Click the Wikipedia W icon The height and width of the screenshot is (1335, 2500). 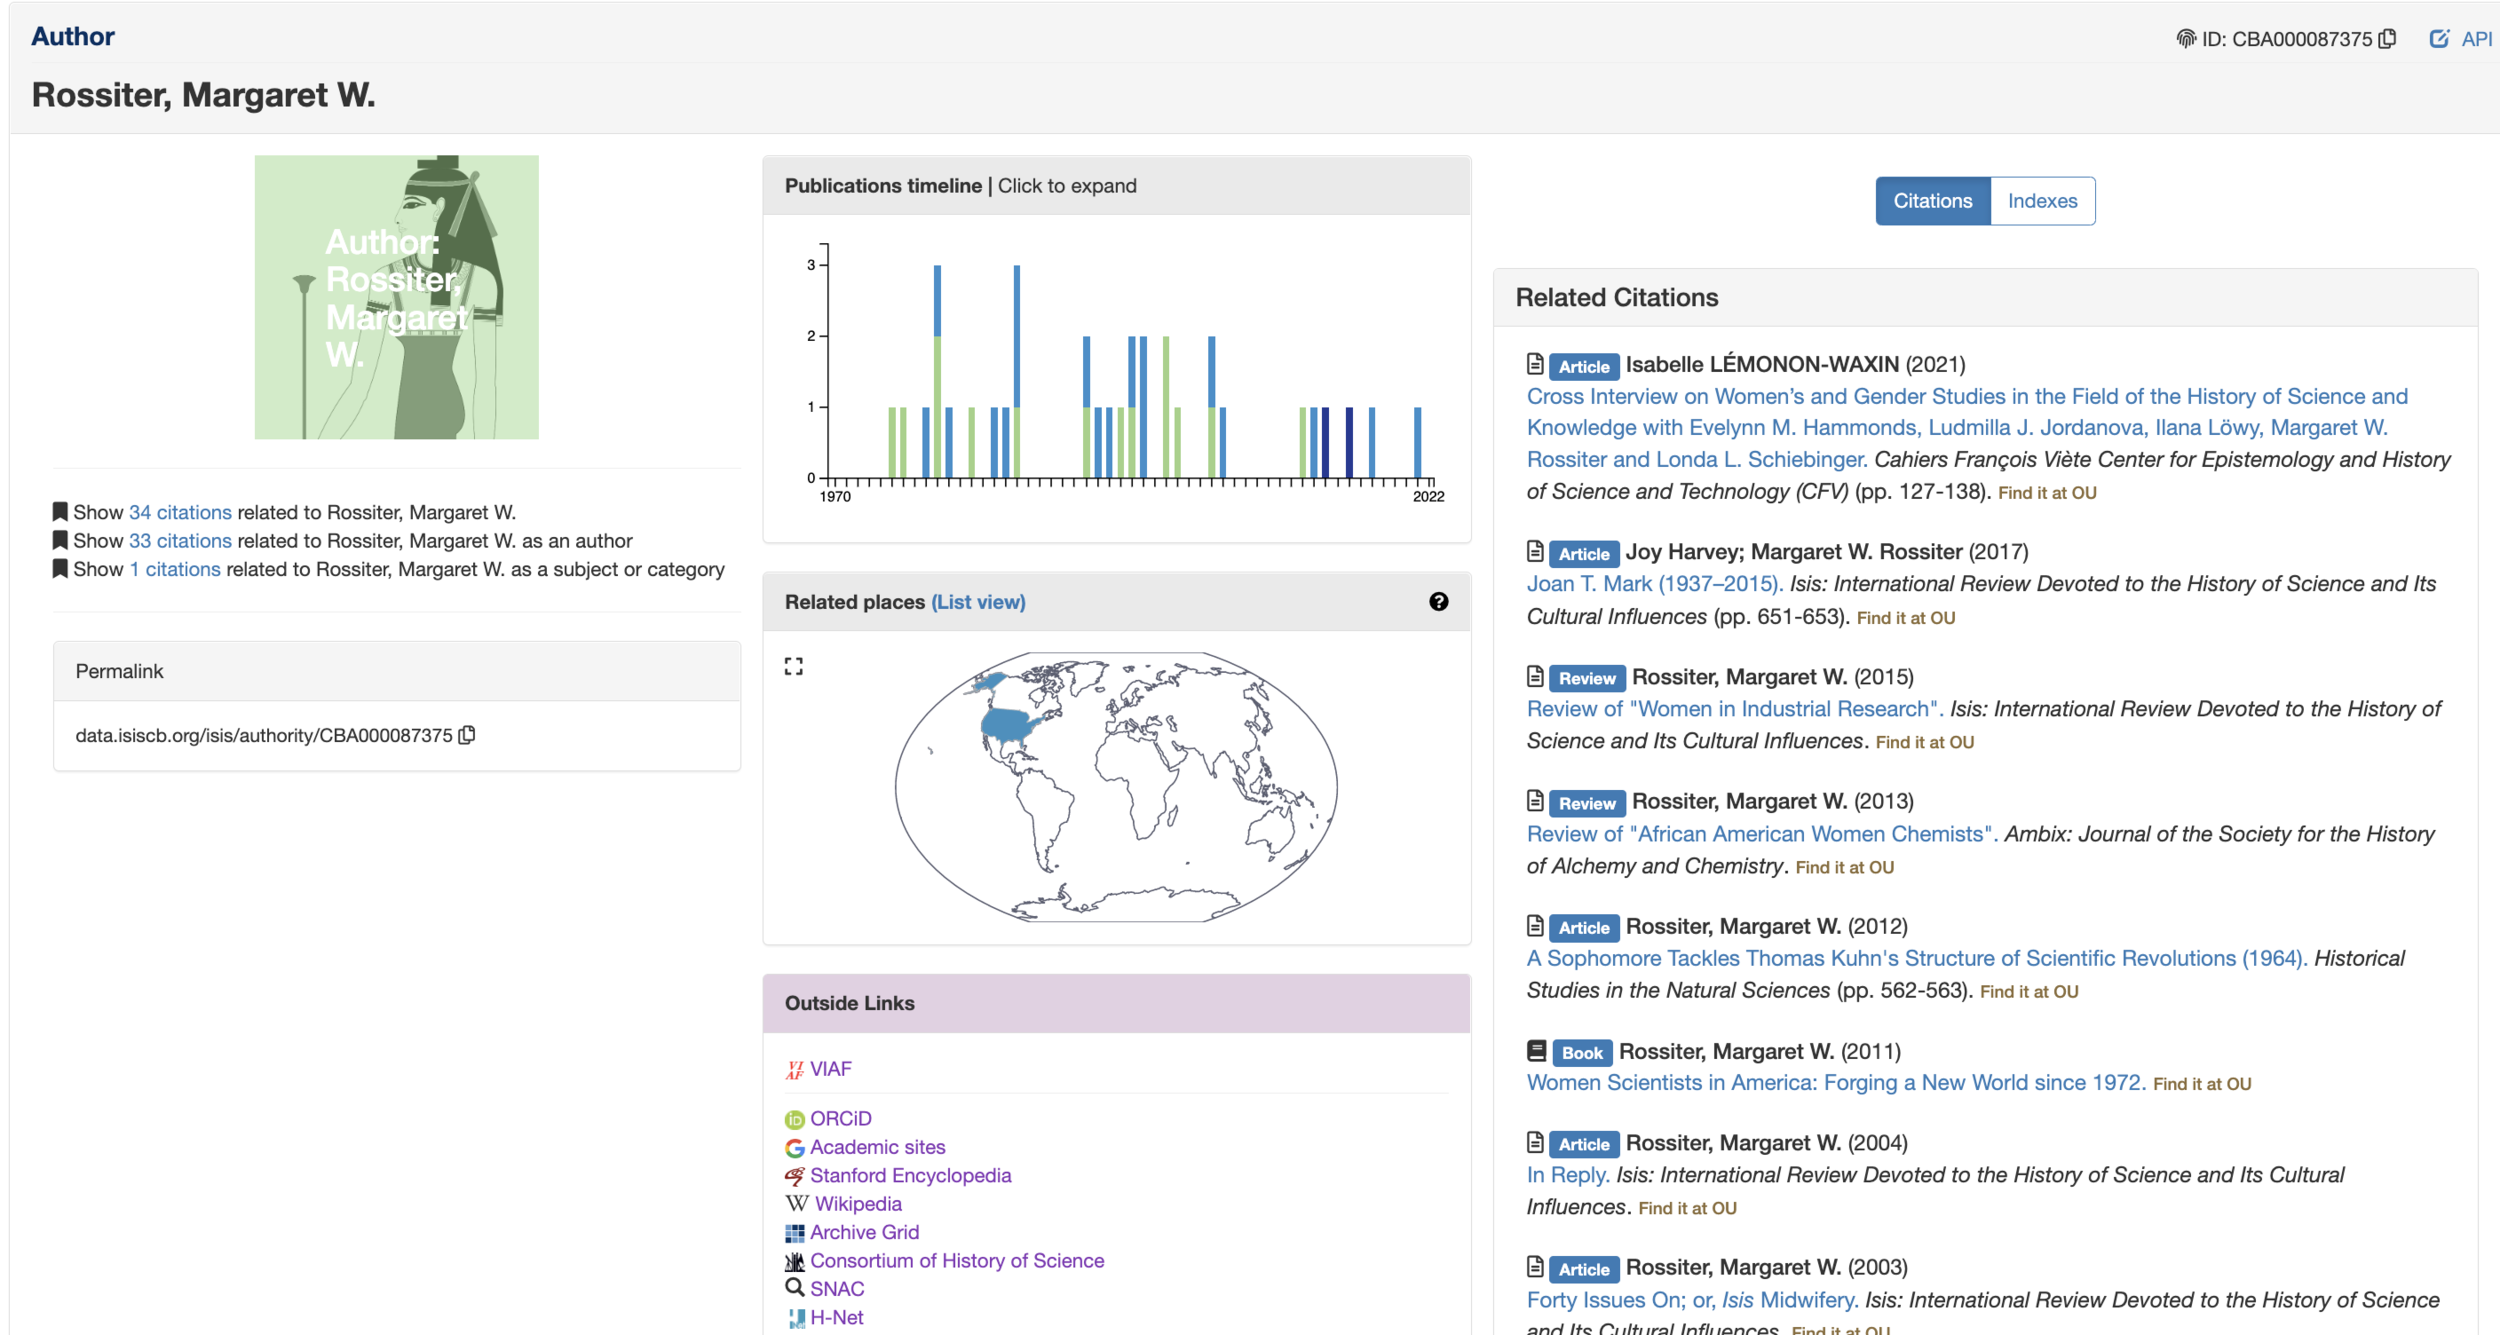(796, 1204)
